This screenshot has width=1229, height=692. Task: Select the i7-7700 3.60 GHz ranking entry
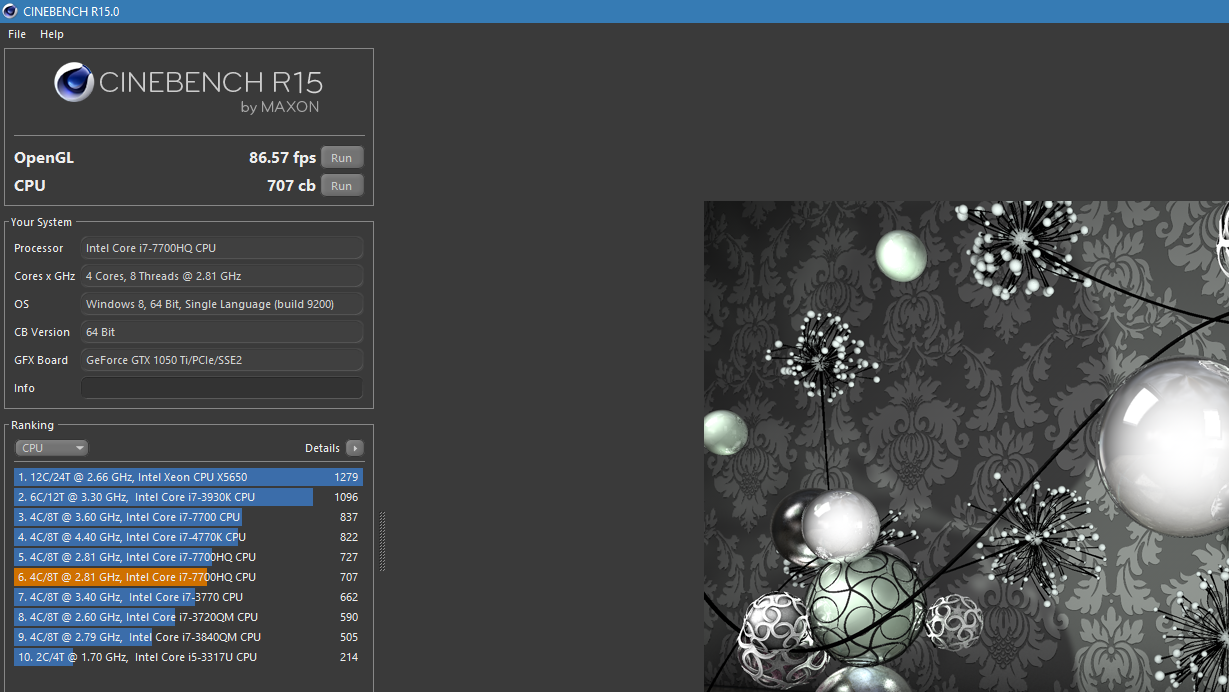tap(188, 517)
